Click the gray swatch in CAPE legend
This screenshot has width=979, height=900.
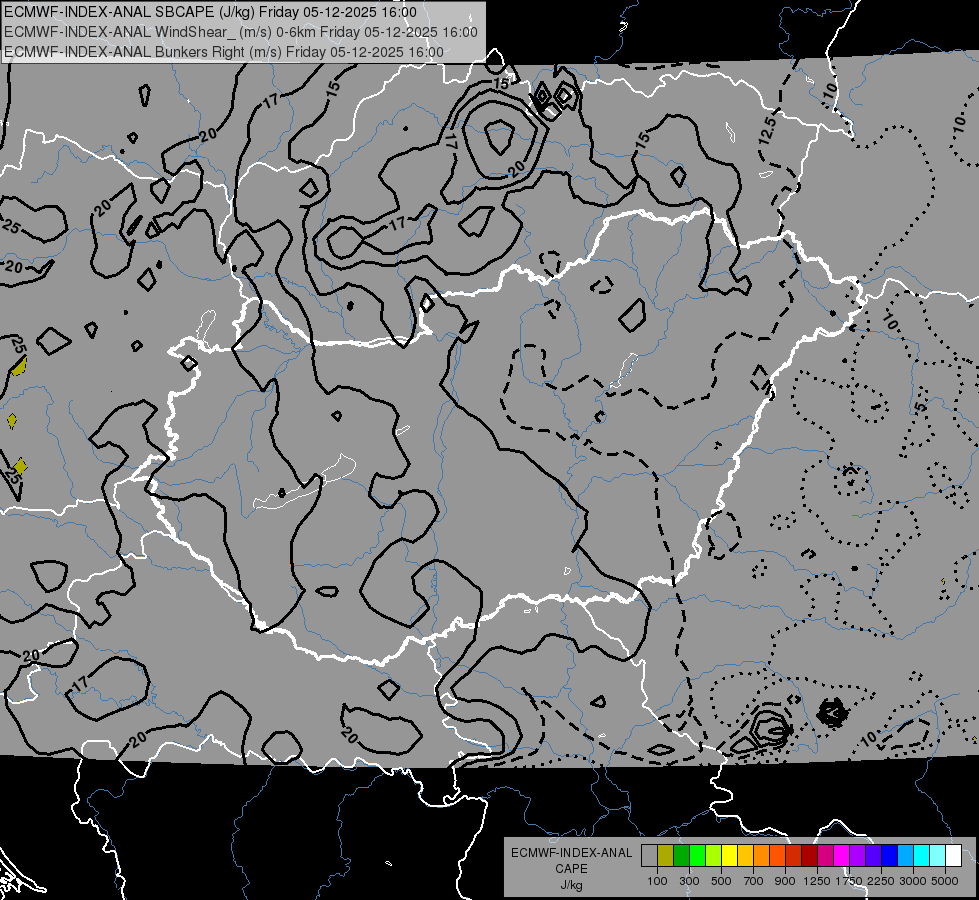point(649,856)
